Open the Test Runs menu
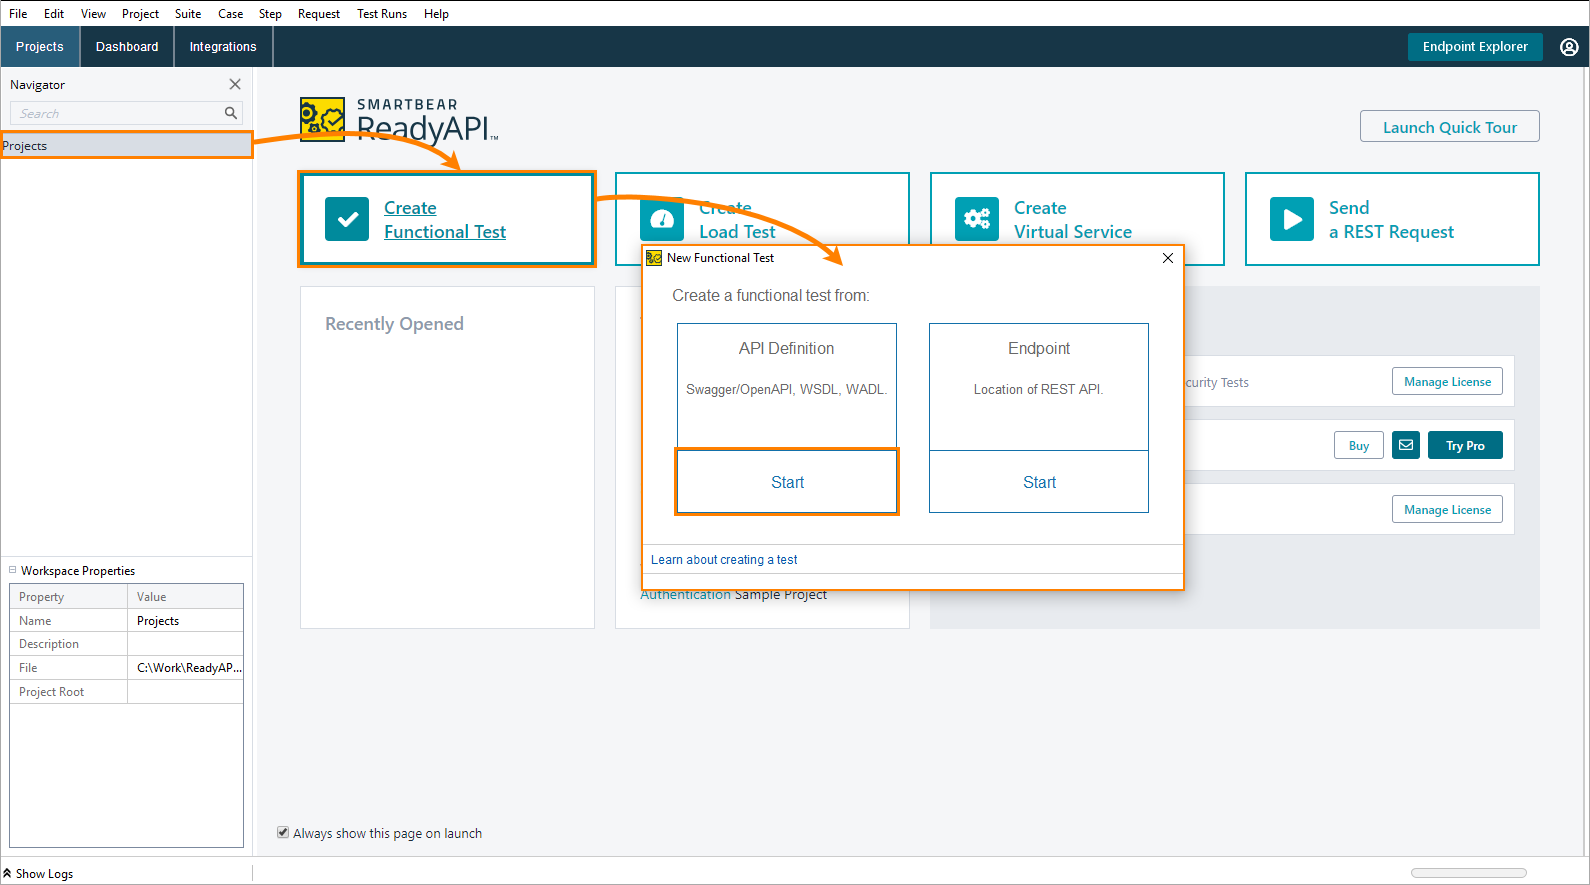1590x885 pixels. pos(382,14)
